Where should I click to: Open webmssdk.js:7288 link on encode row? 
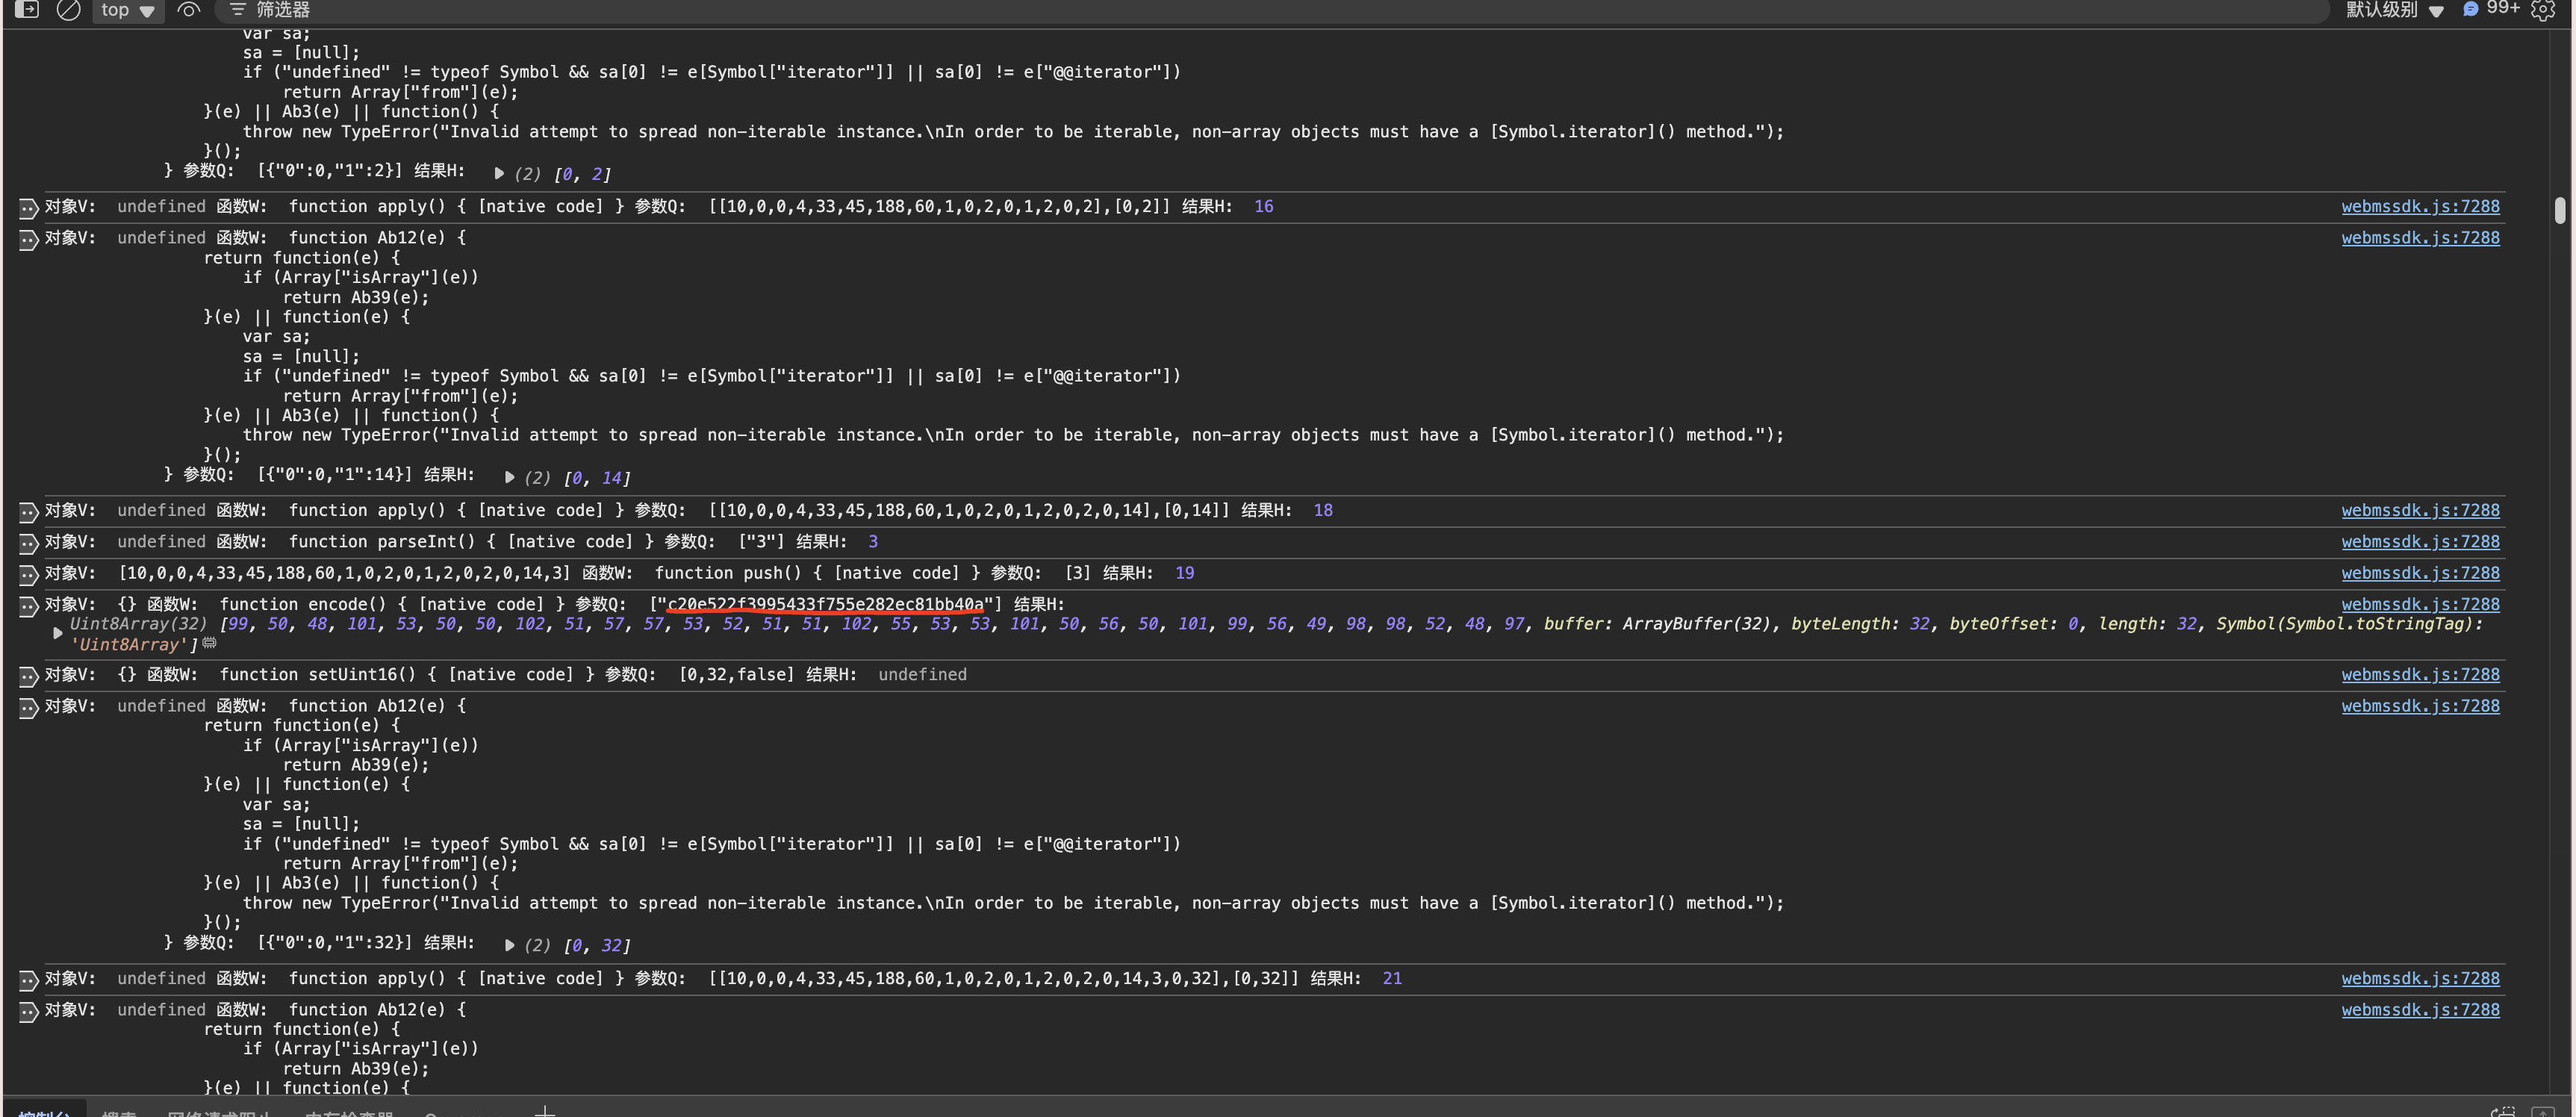pos(2420,604)
